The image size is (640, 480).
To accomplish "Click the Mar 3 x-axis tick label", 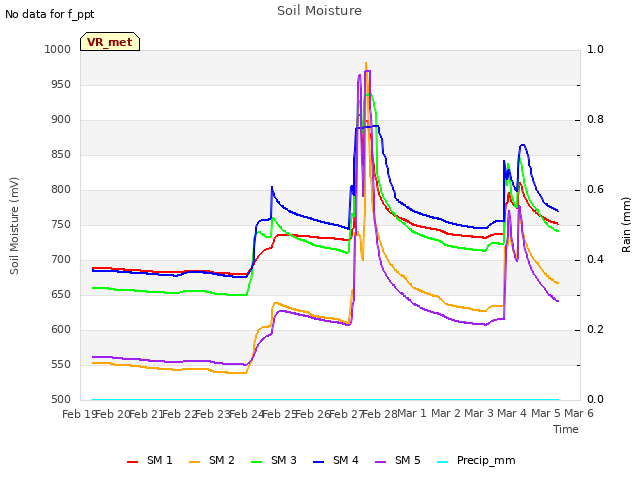I will pyautogui.click(x=479, y=413).
